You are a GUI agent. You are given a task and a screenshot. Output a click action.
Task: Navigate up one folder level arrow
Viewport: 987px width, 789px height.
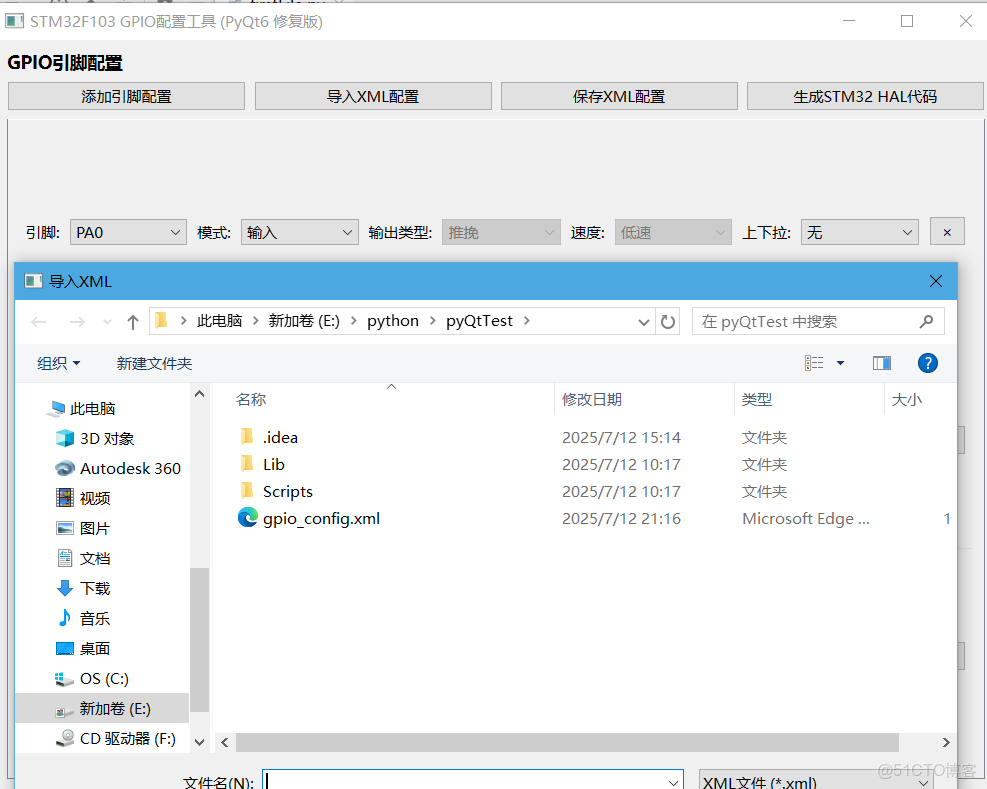click(133, 321)
